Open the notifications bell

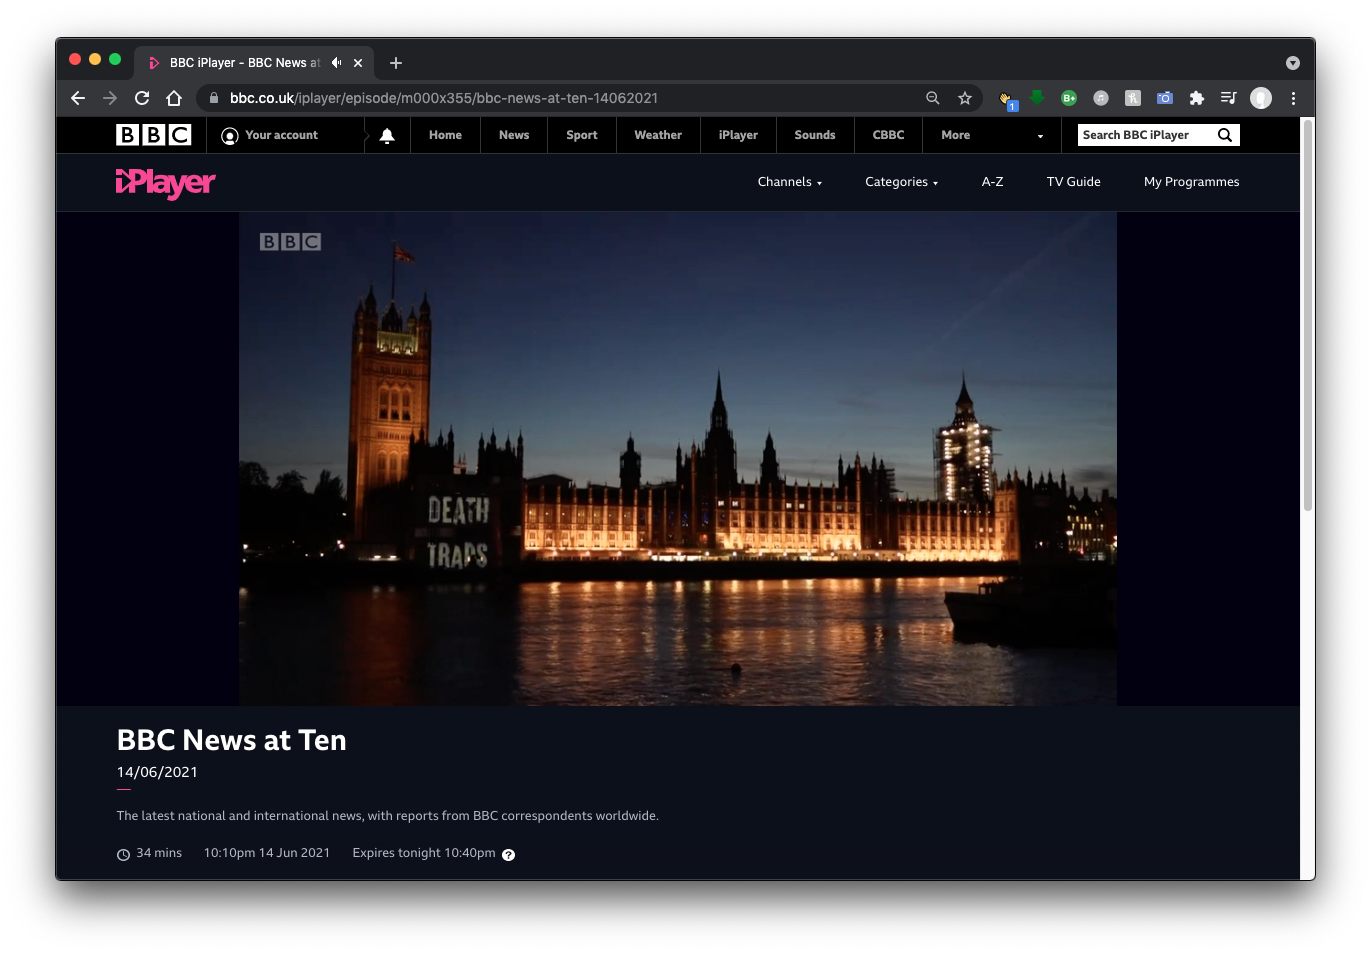point(387,135)
